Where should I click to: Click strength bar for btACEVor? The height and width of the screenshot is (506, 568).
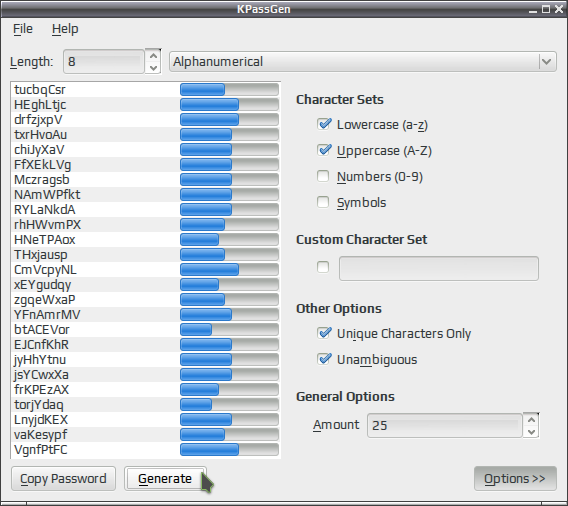(x=229, y=330)
